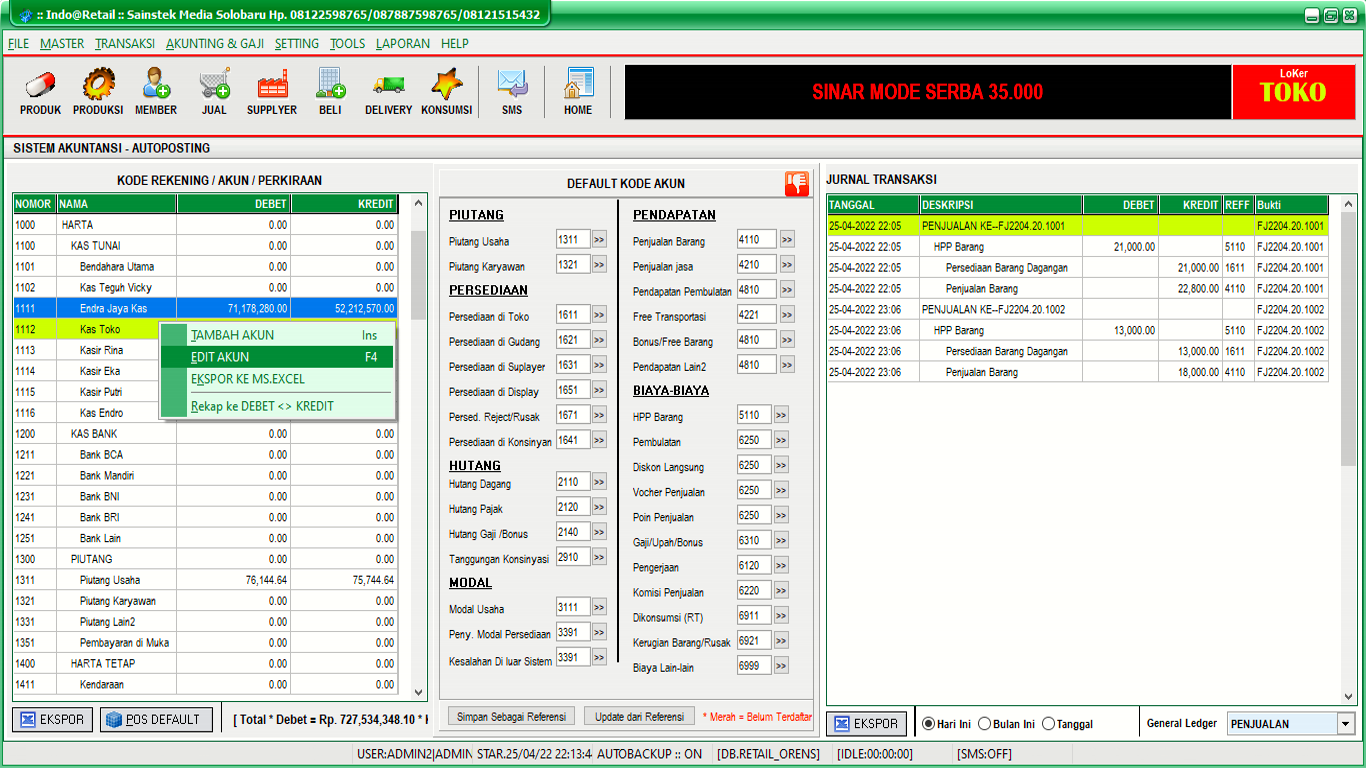Click the HOME toolbar icon
The image size is (1366, 768).
click(578, 85)
